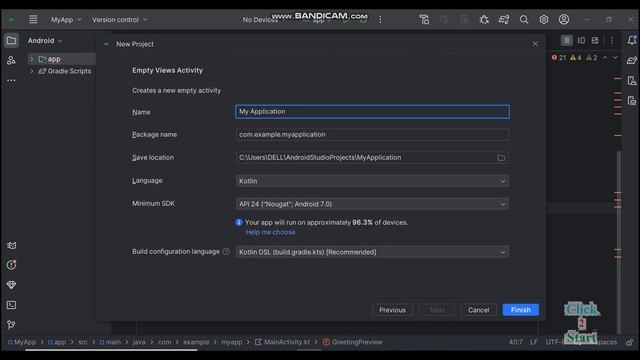The height and width of the screenshot is (360, 640).
Task: Open Search Everywhere magnifier
Action: [524, 20]
